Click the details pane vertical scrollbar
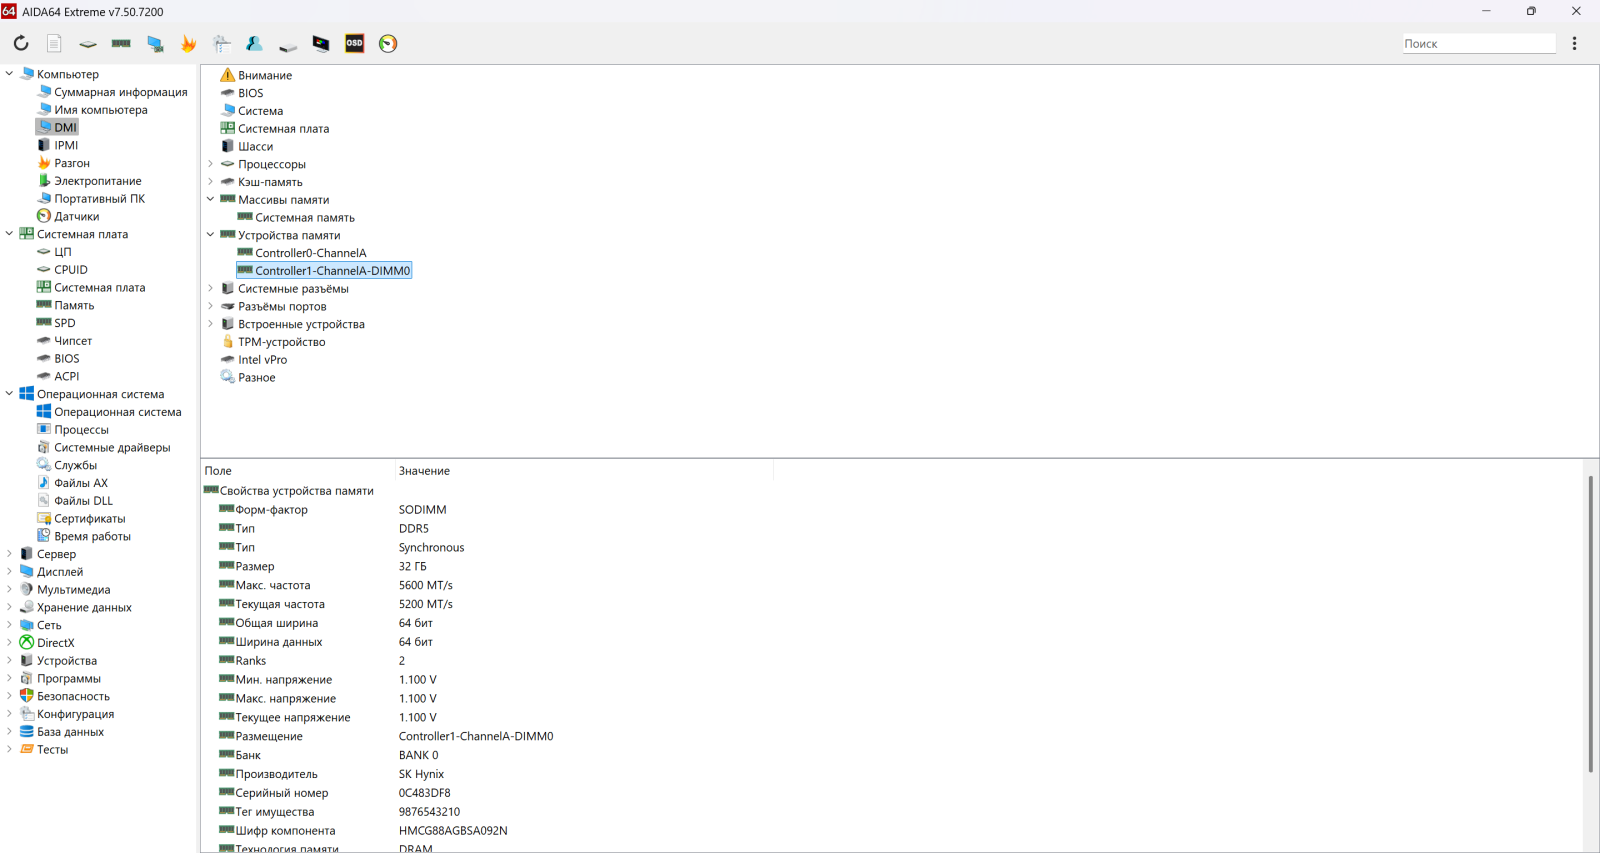Viewport: 1600px width, 853px height. pyautogui.click(x=1590, y=625)
